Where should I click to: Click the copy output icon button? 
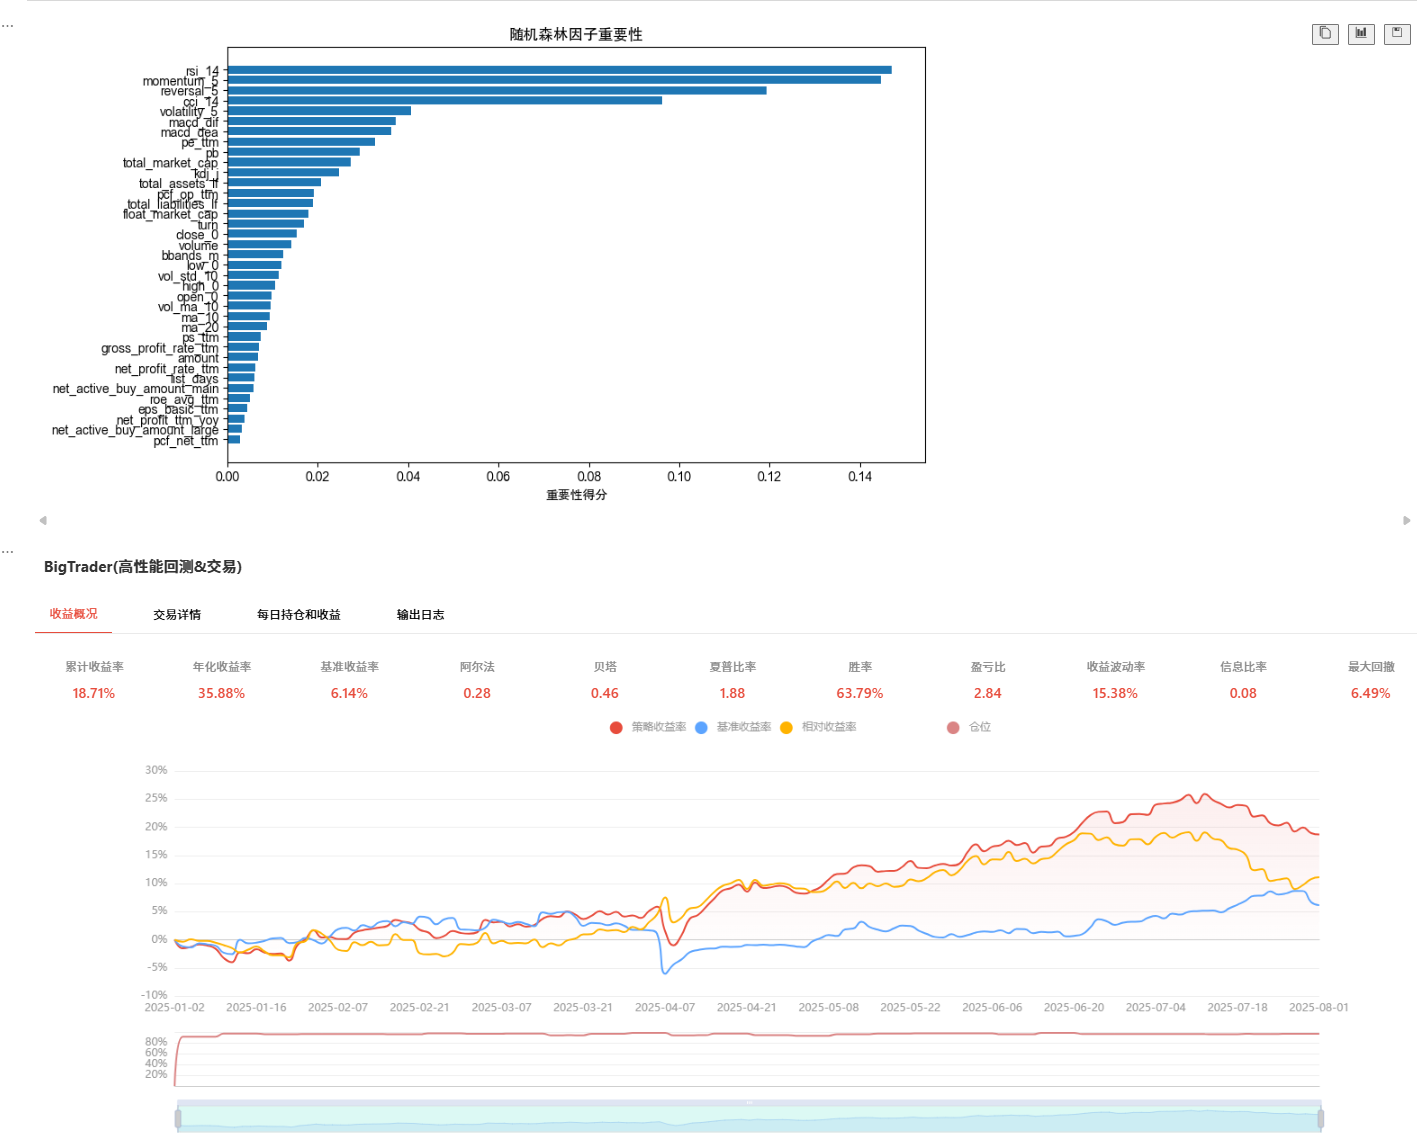(1325, 34)
